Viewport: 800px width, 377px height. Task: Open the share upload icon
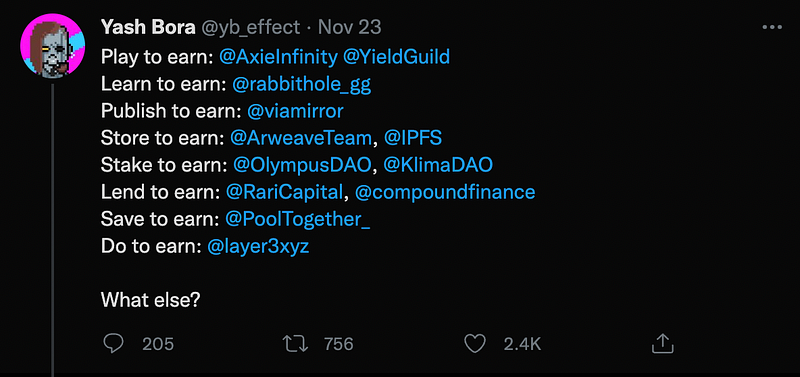point(663,343)
